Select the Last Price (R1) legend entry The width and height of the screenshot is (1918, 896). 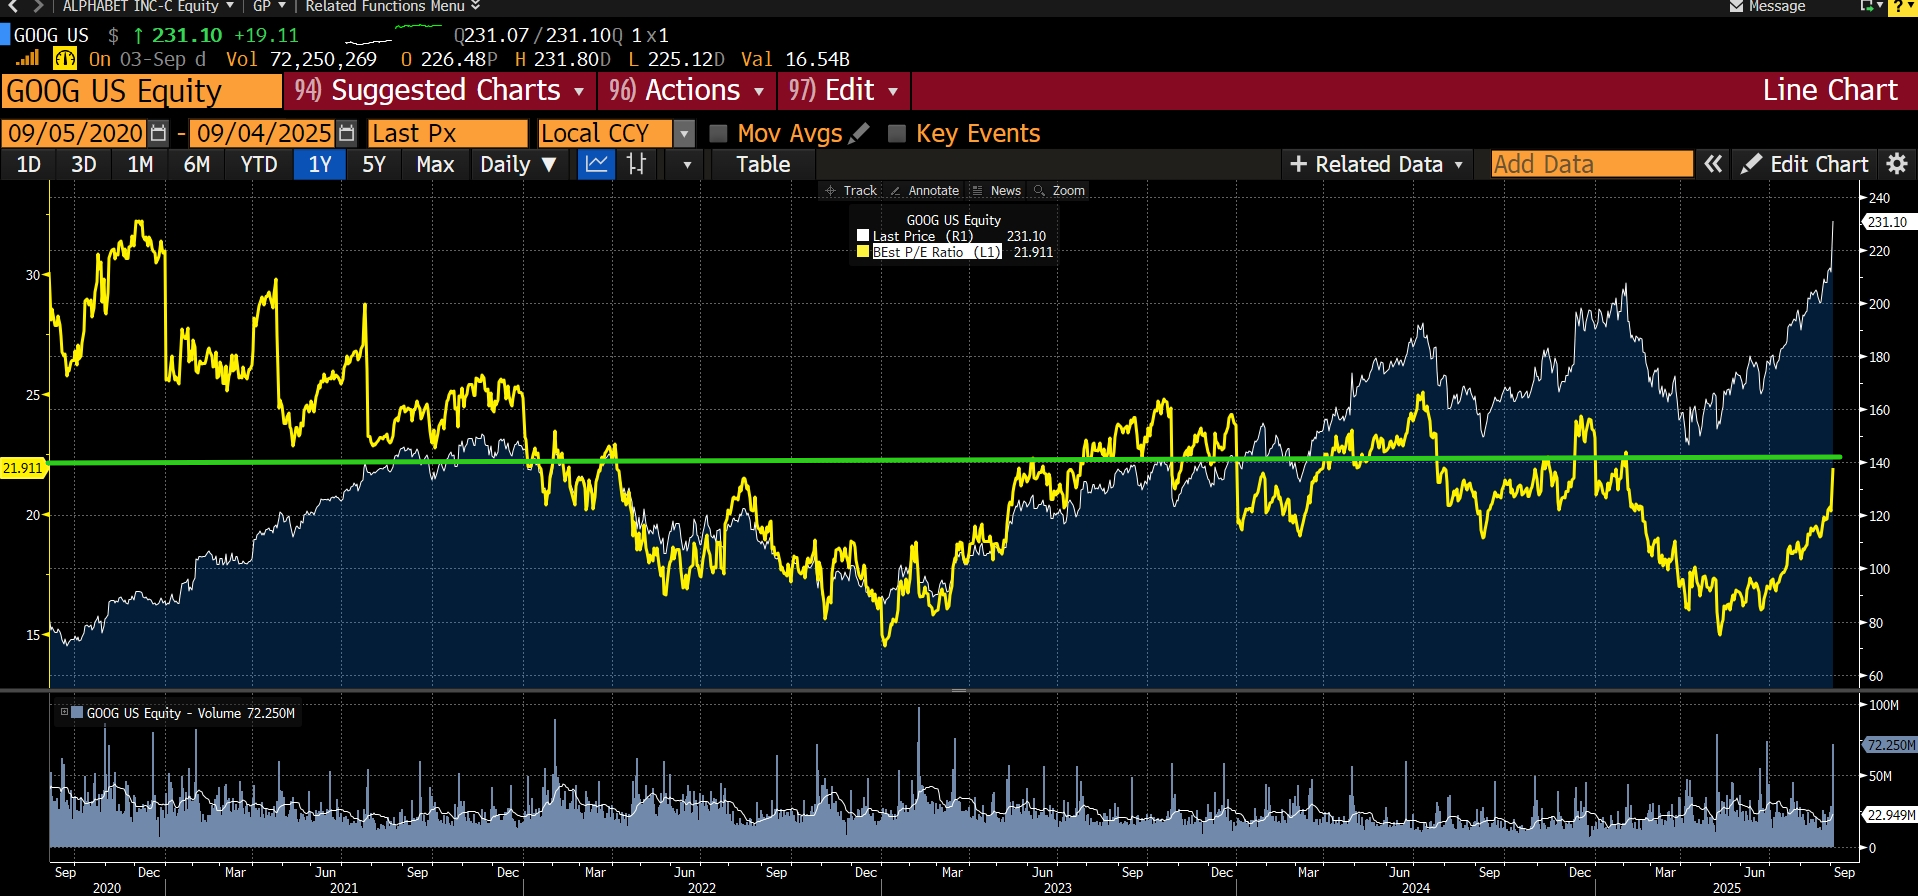pyautogui.click(x=922, y=236)
